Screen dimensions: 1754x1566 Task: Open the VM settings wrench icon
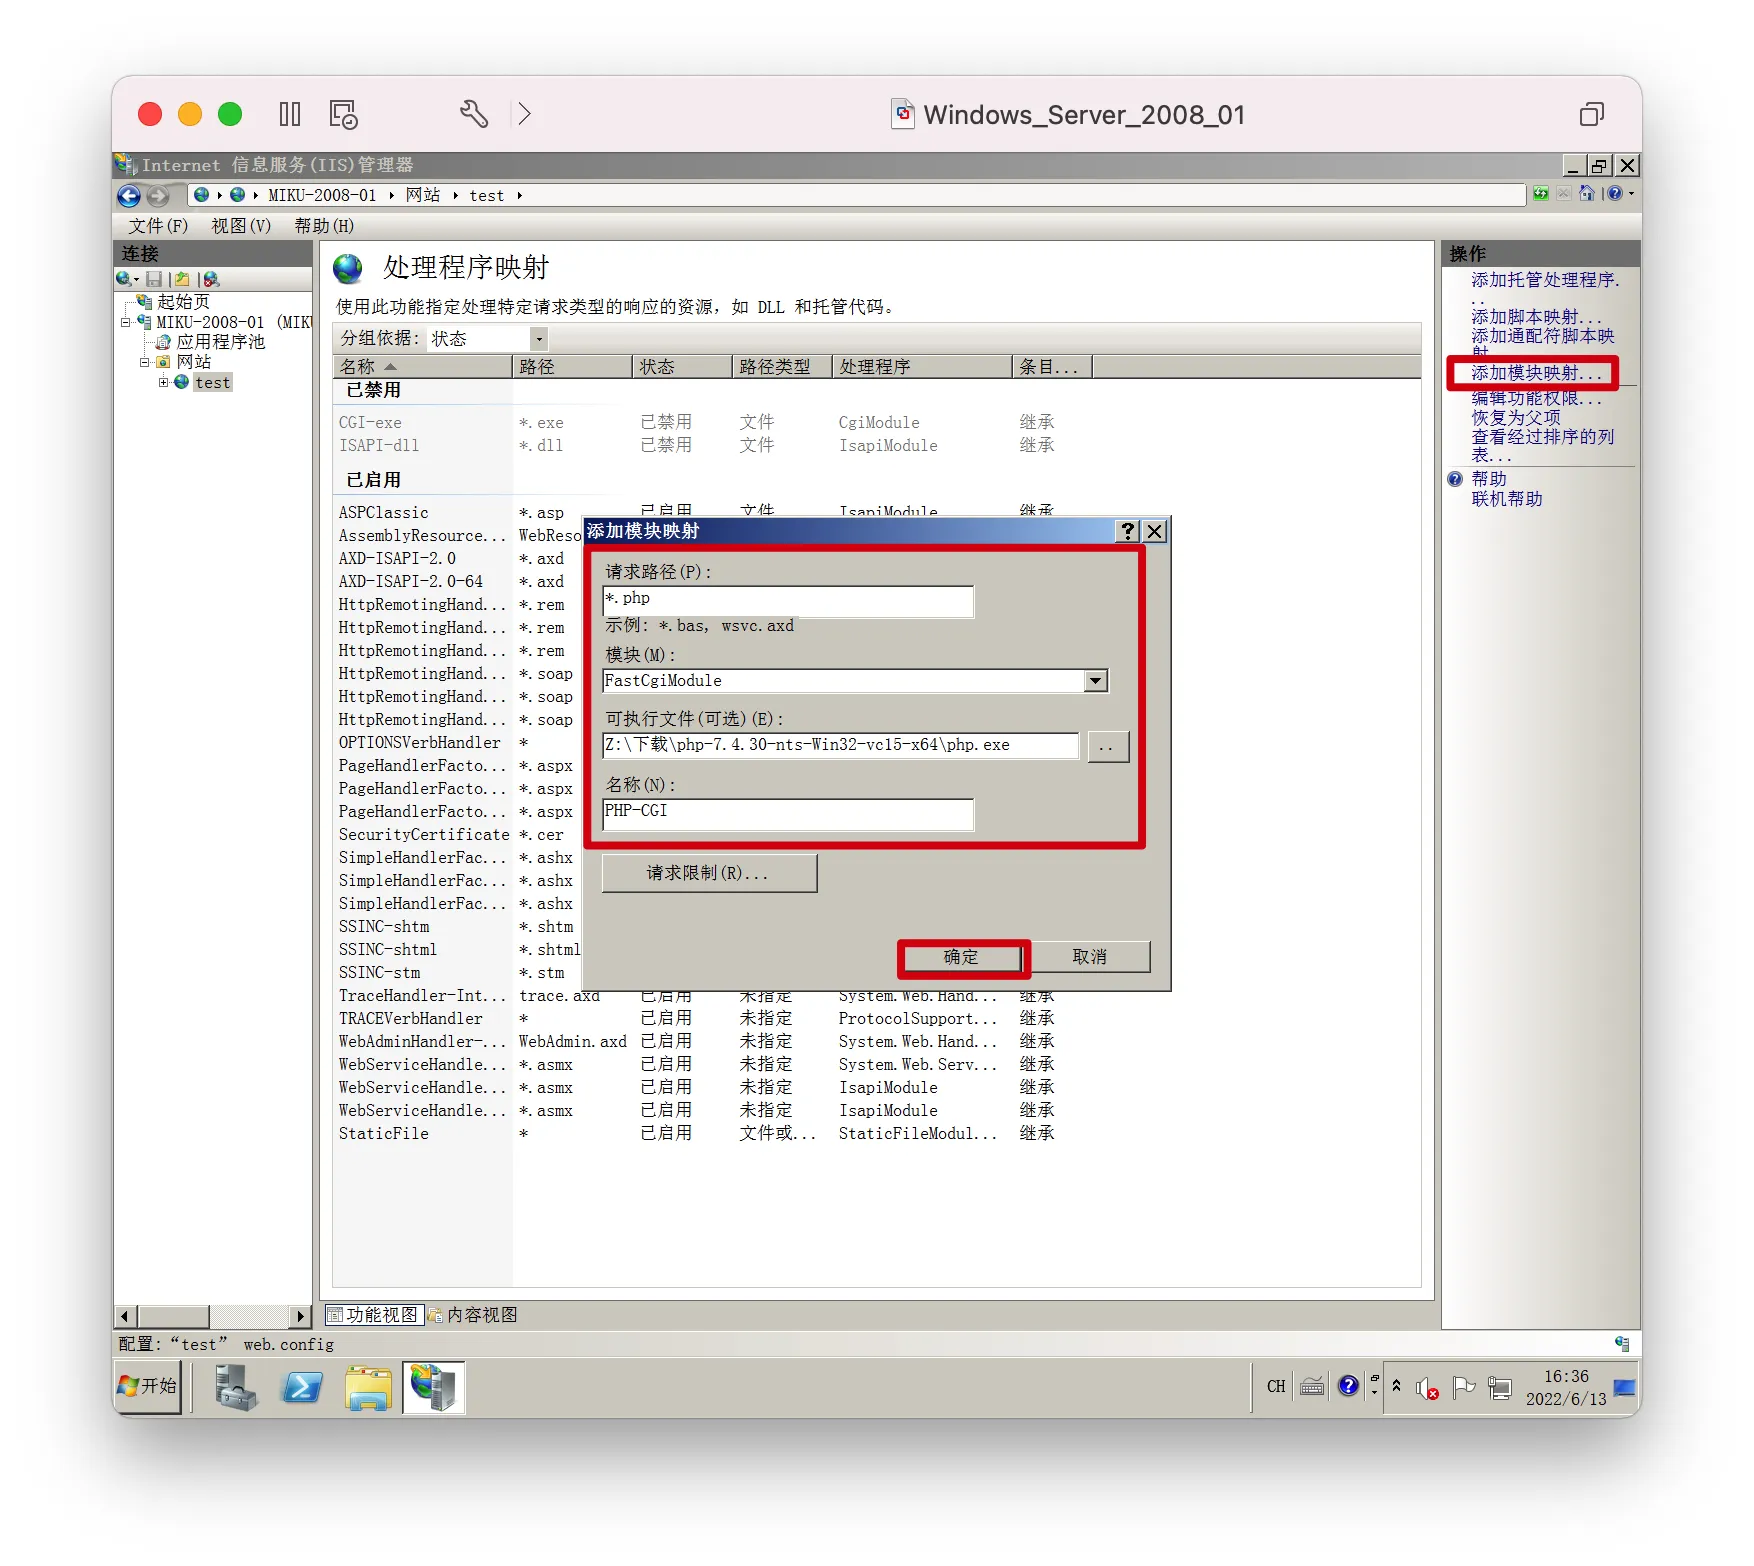474,114
